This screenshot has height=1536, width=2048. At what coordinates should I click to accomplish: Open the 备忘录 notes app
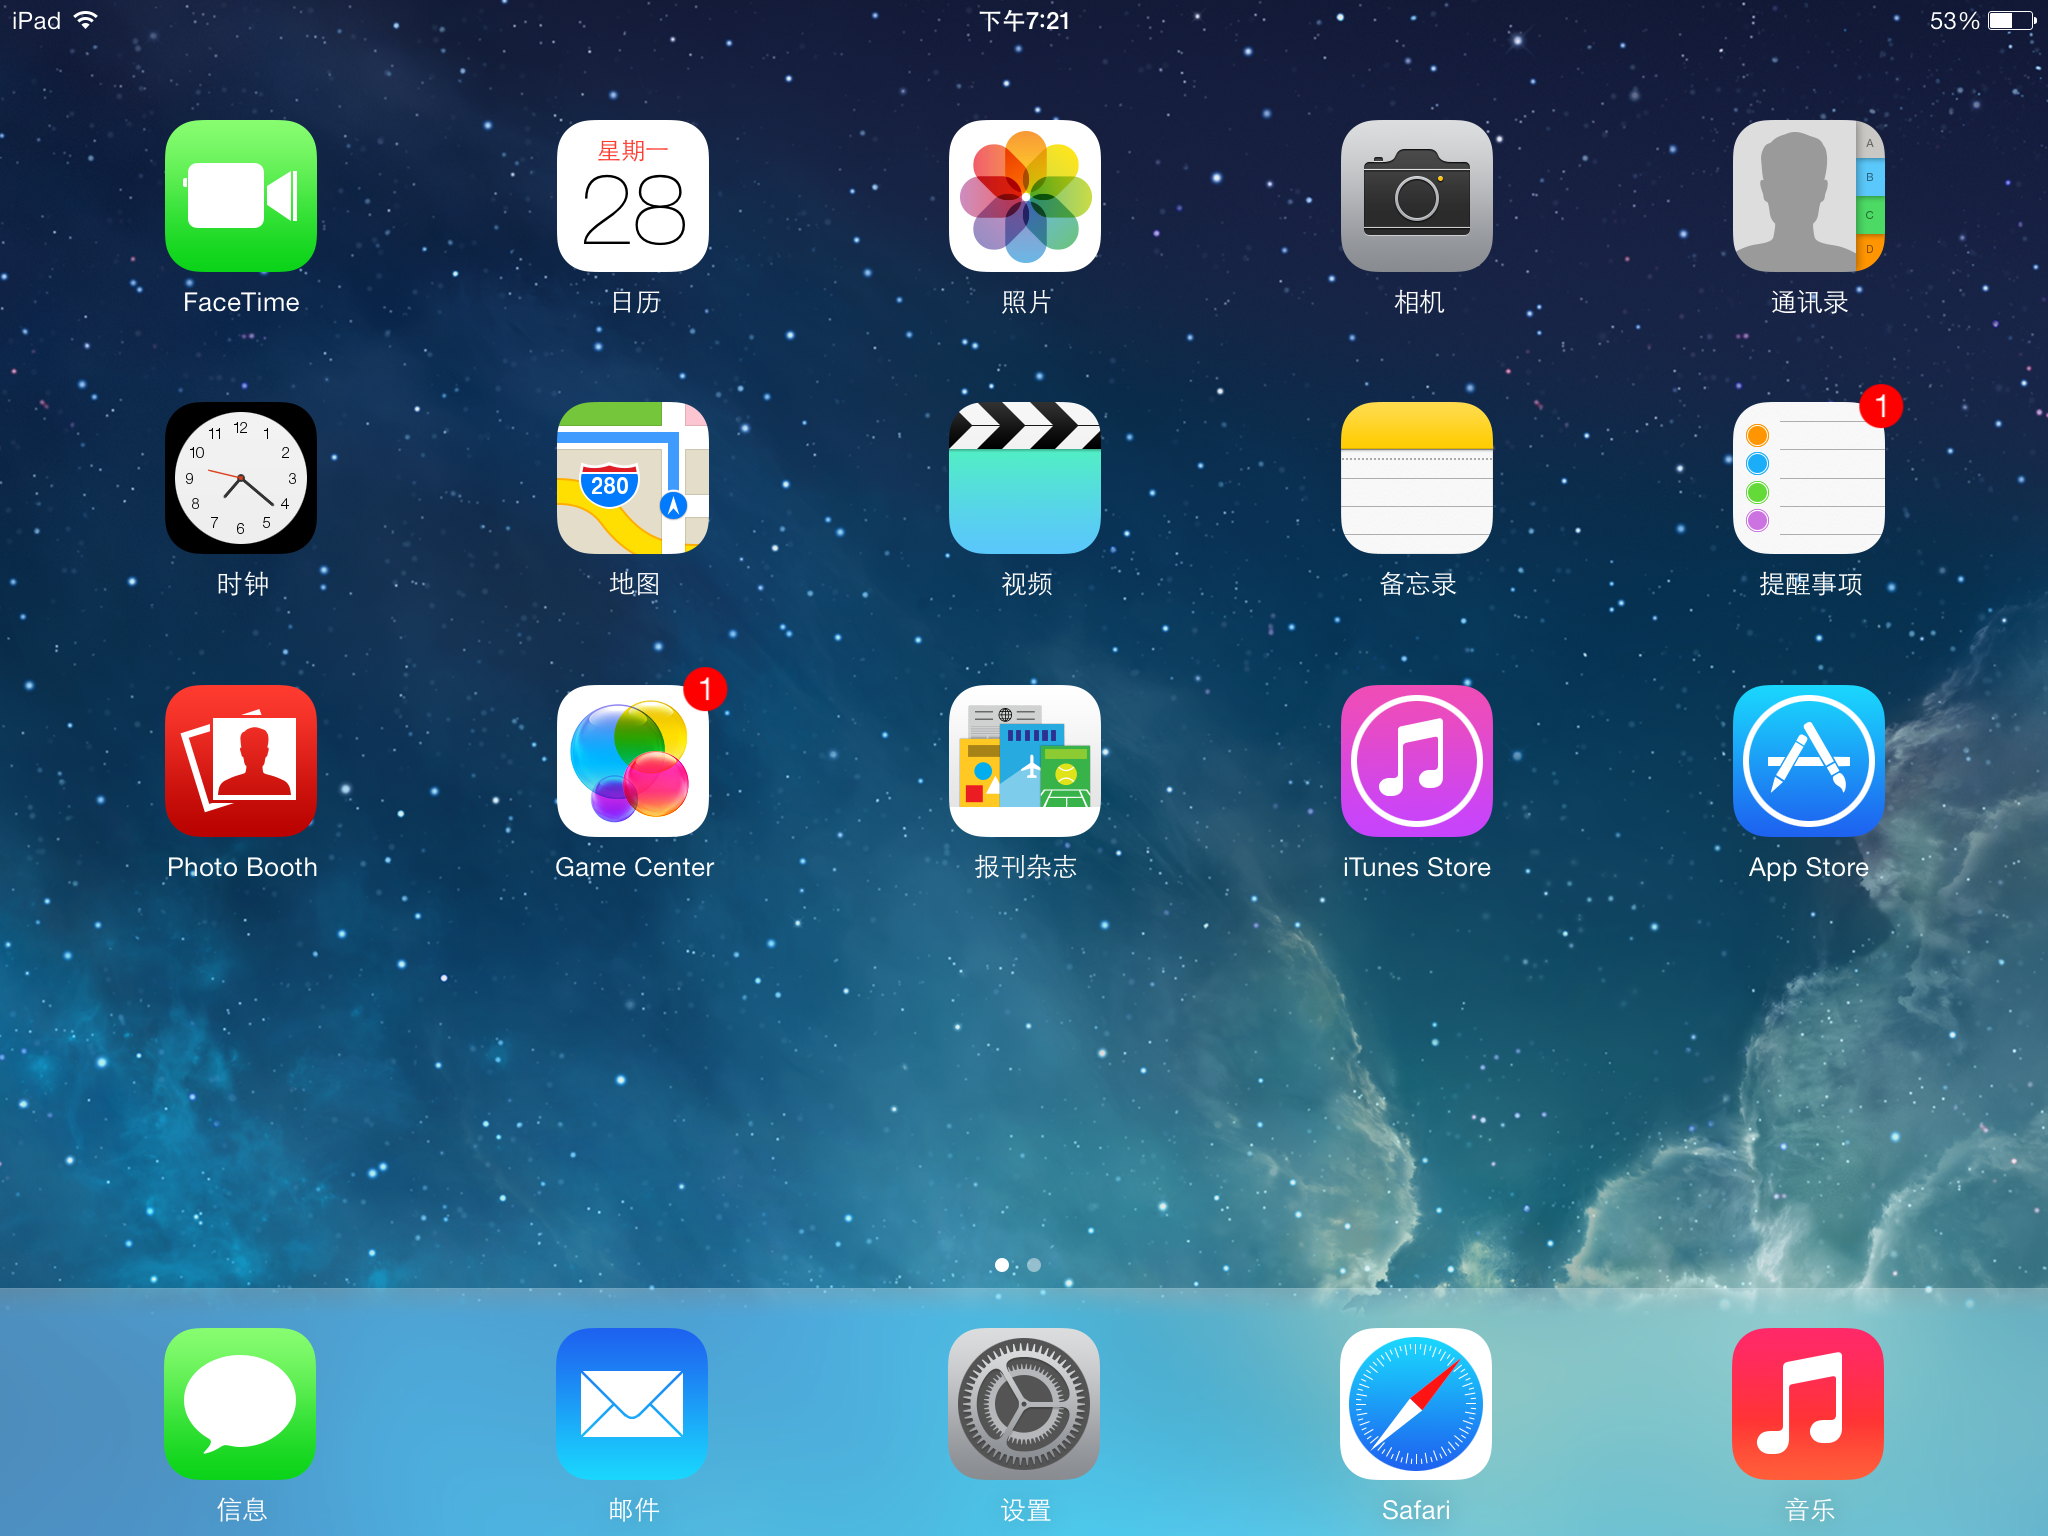click(x=1417, y=478)
